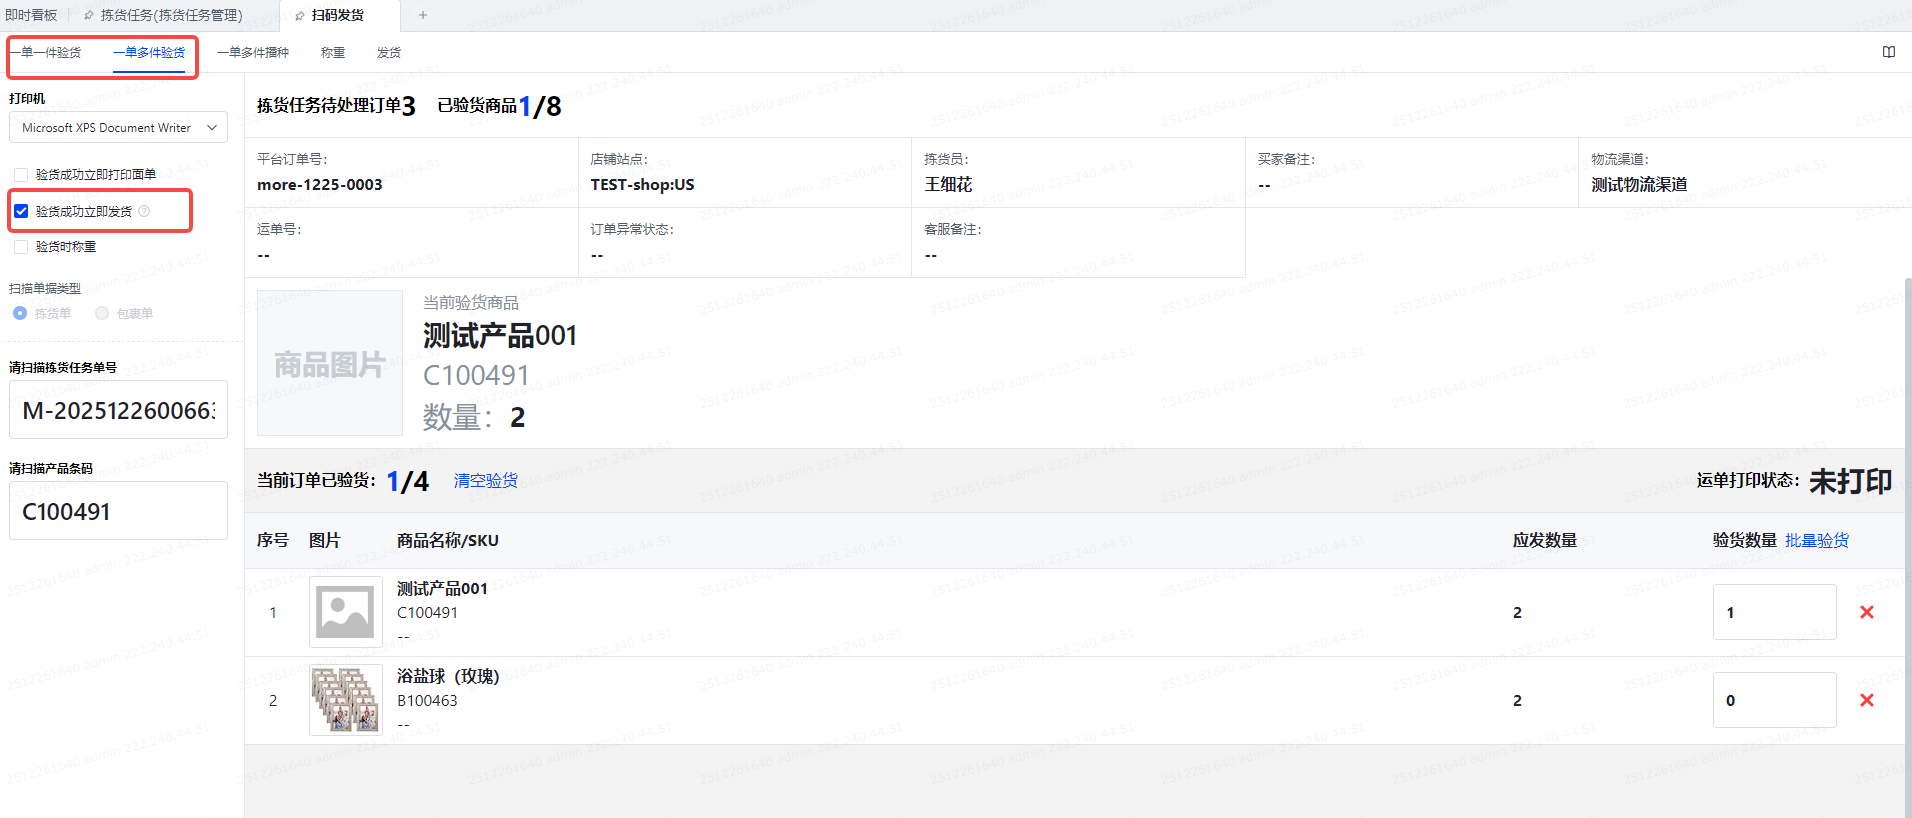Open the book help icon at top right
1912x818 pixels.
1888,52
